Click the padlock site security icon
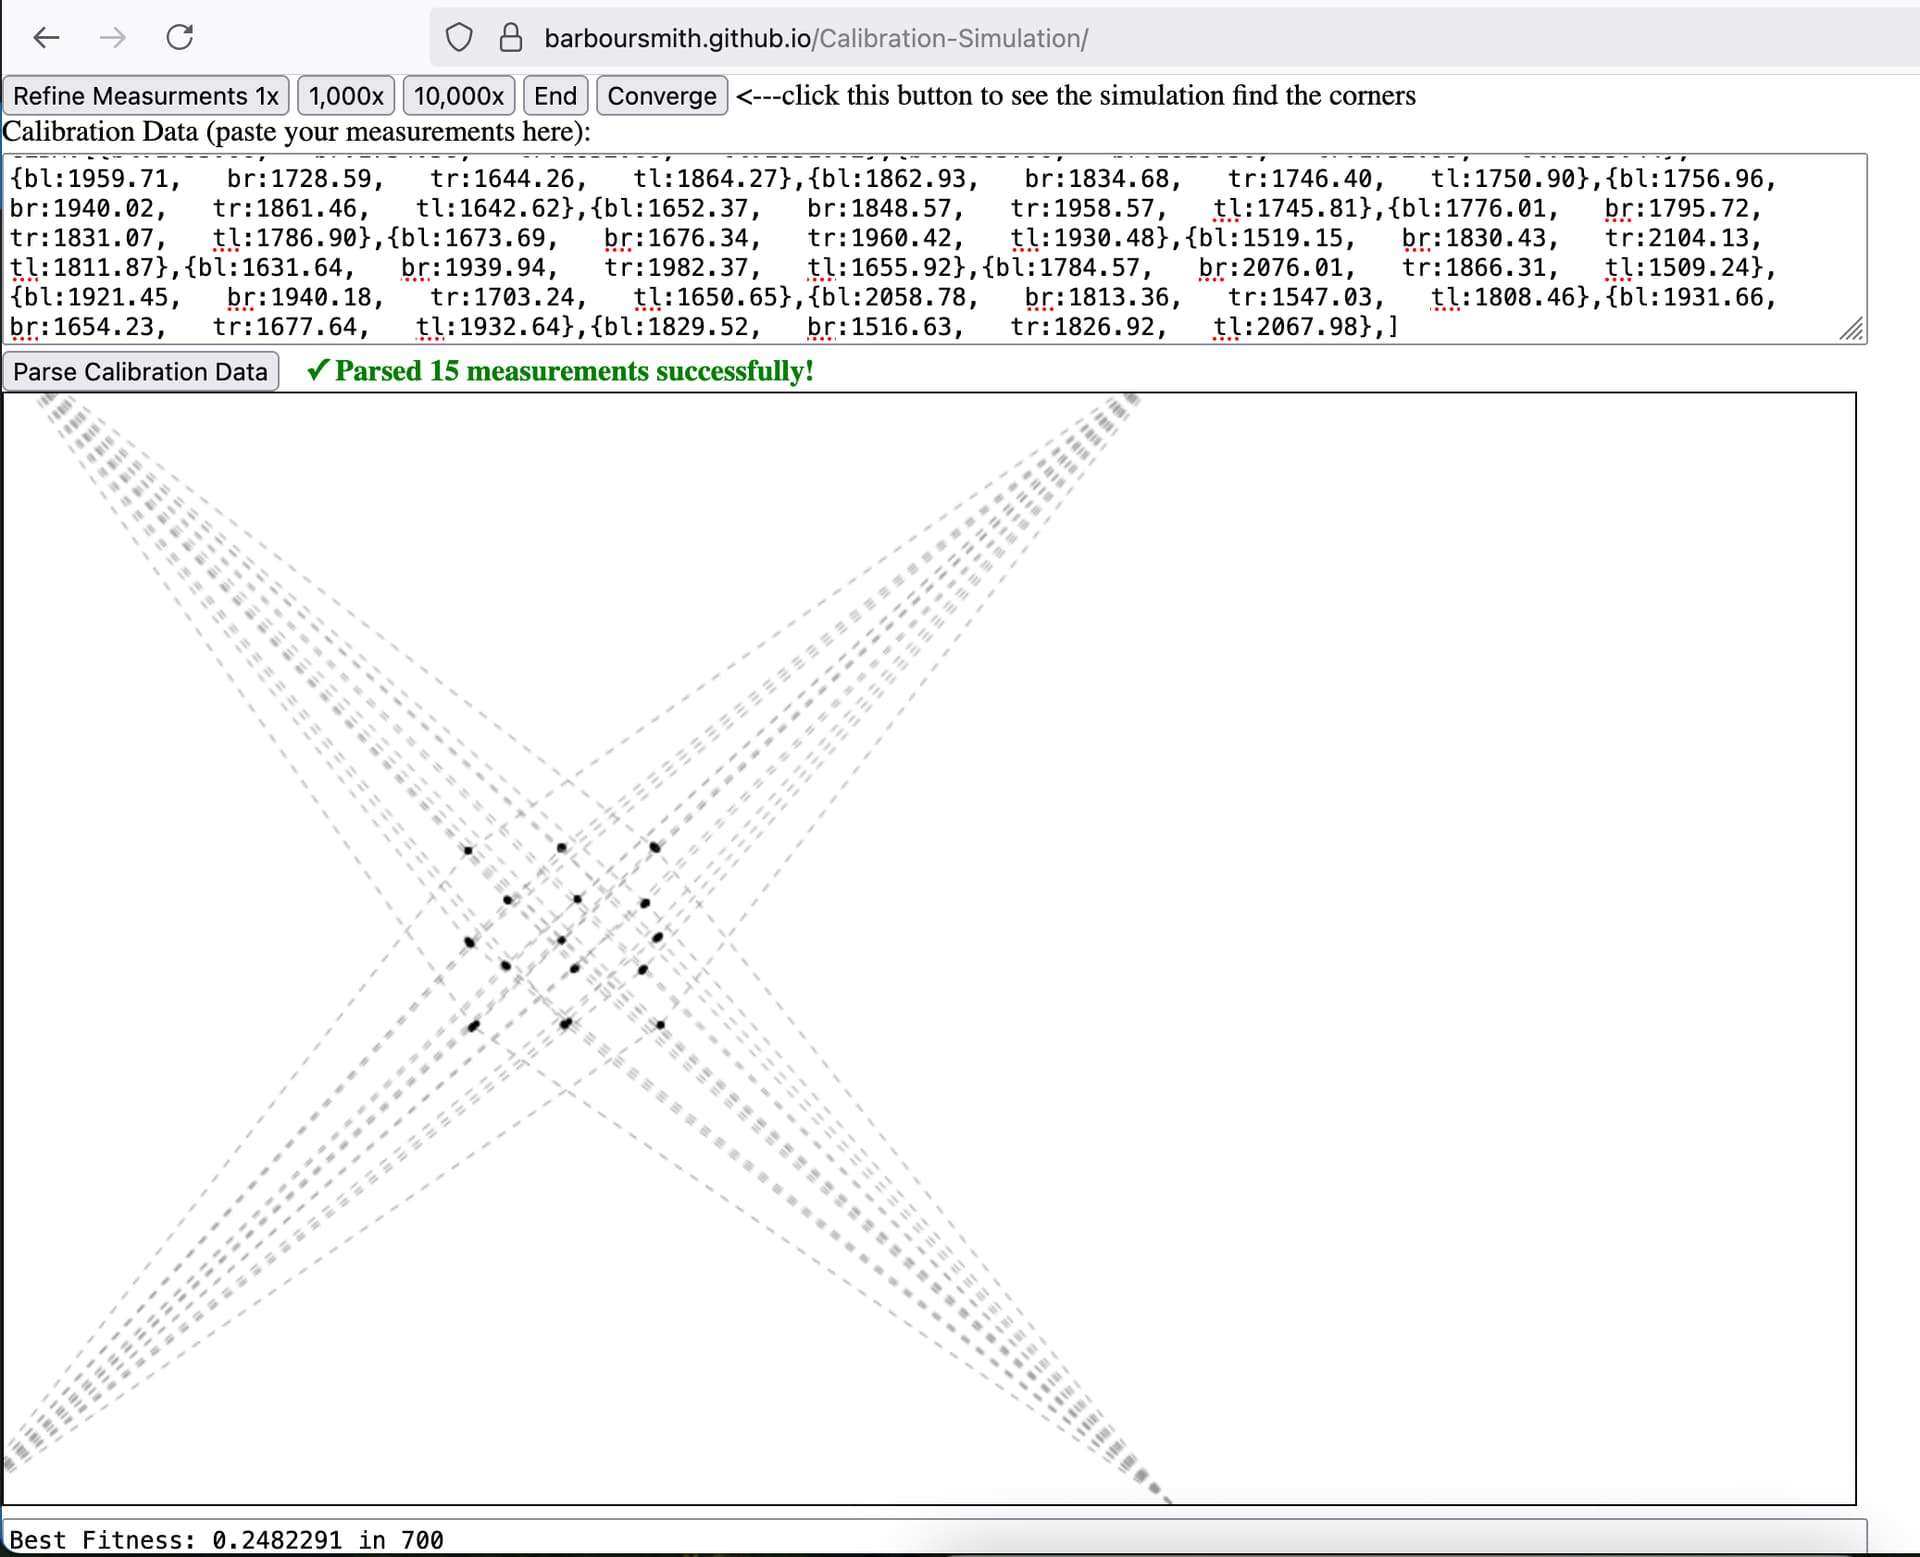The image size is (1920, 1557). (x=511, y=38)
